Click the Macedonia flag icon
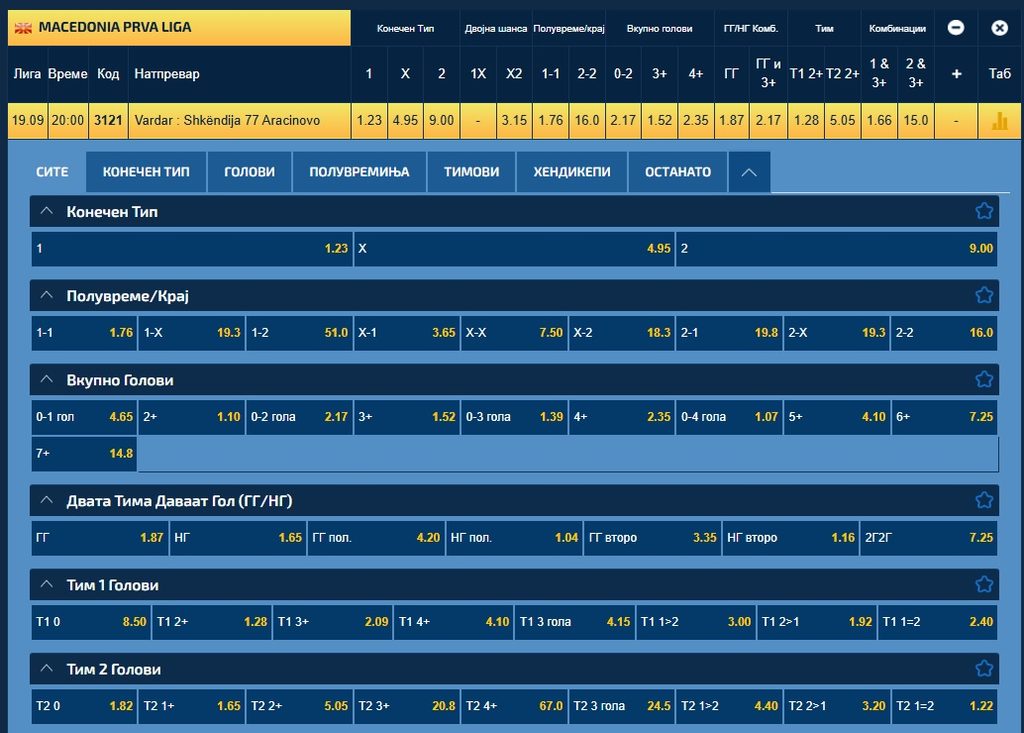The width and height of the screenshot is (1024, 733). coord(23,27)
